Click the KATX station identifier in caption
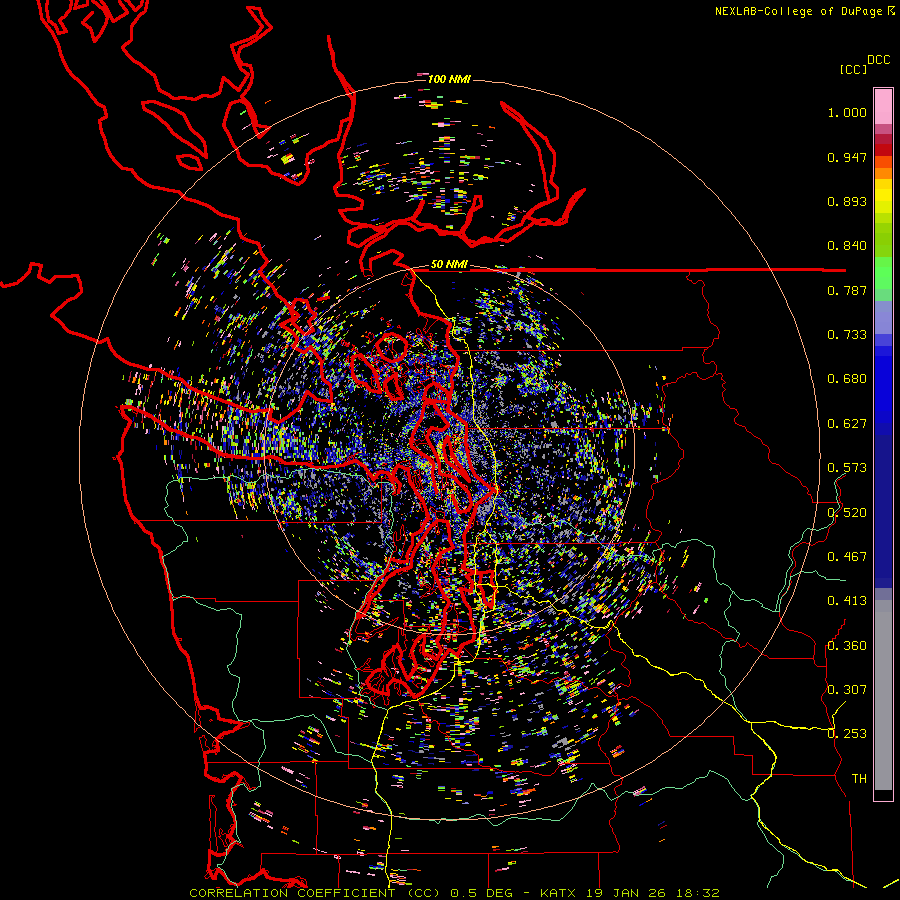900x900 pixels. (559, 893)
